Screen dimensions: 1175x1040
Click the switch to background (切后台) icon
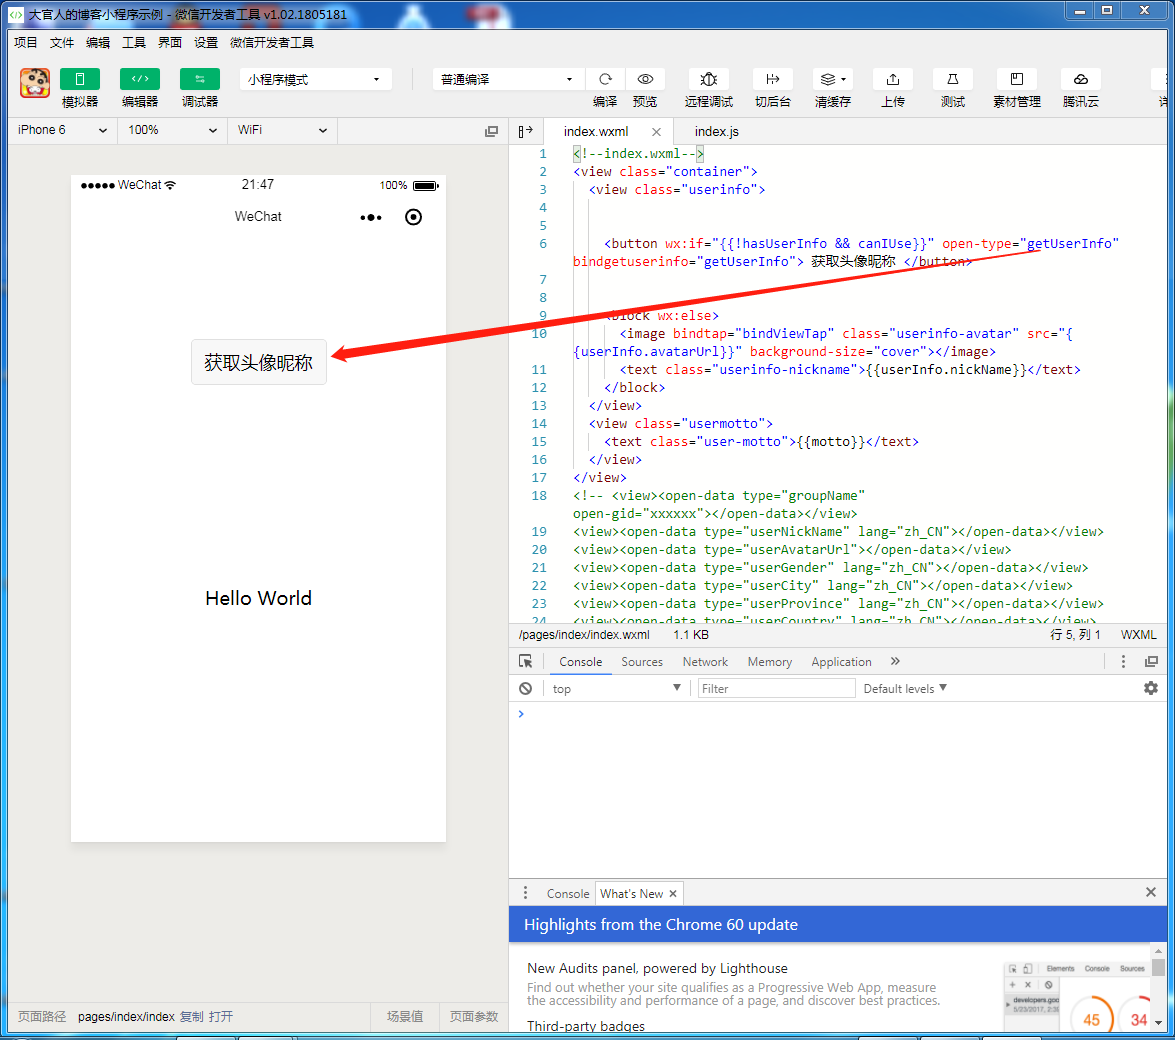[773, 79]
